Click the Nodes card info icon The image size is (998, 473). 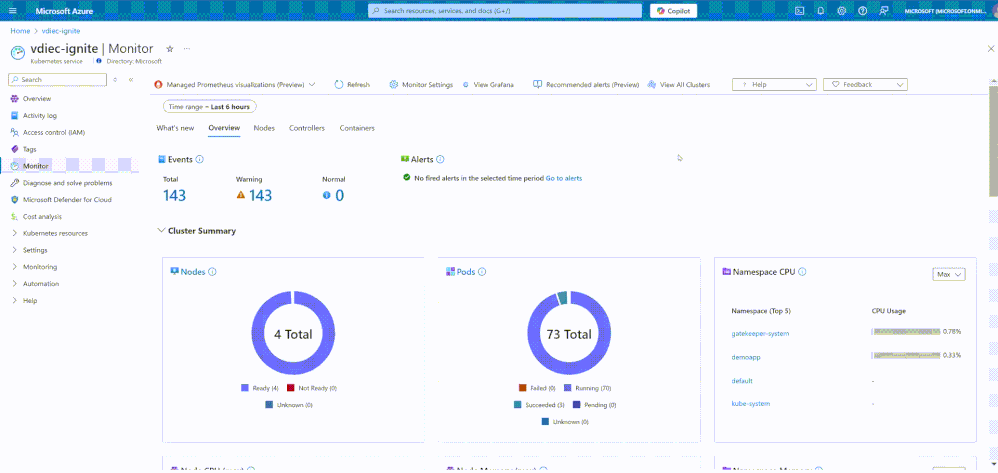point(213,272)
